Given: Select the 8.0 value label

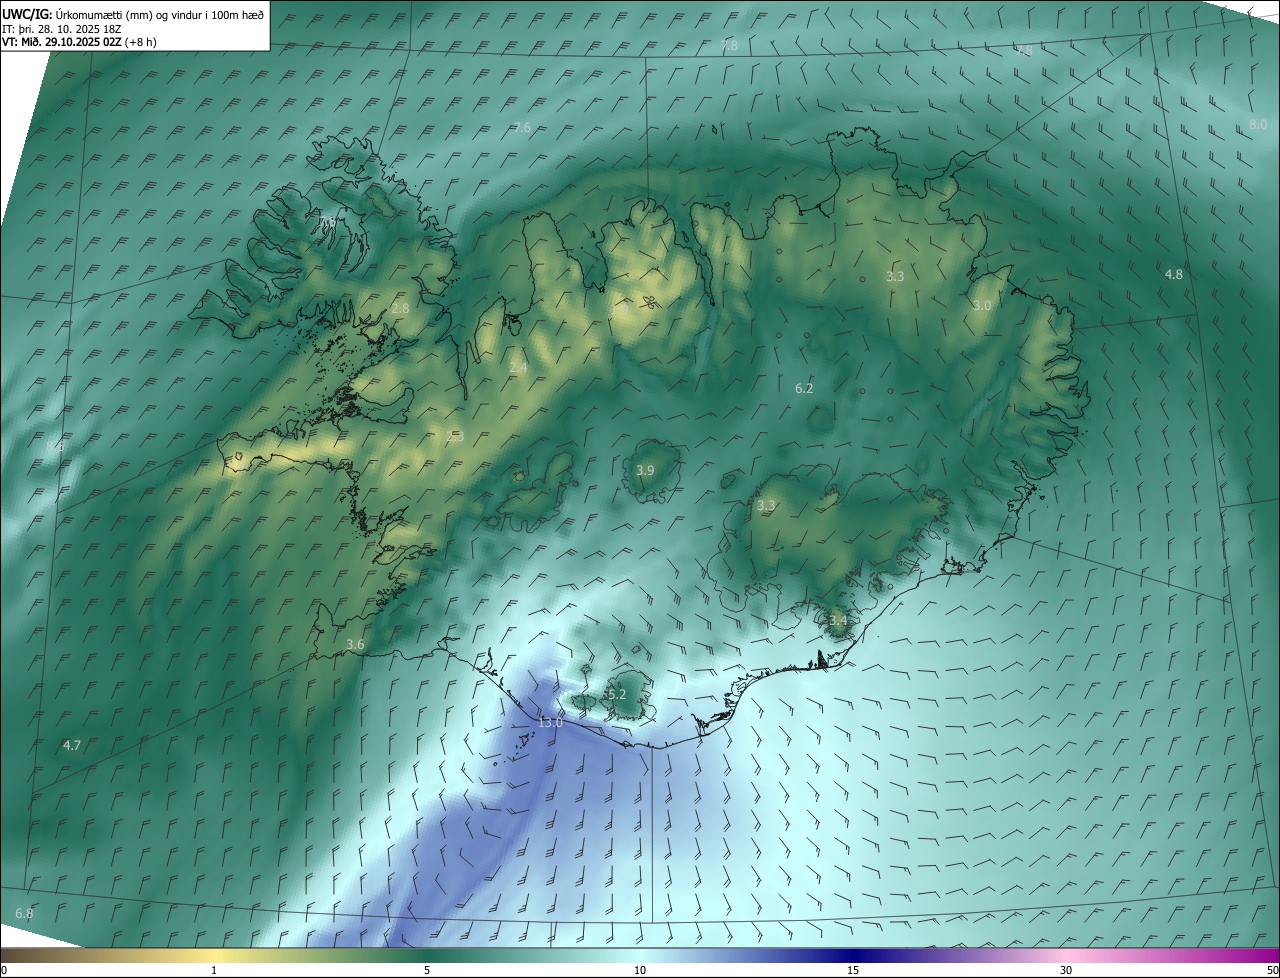Looking at the screenshot, I should point(1258,124).
